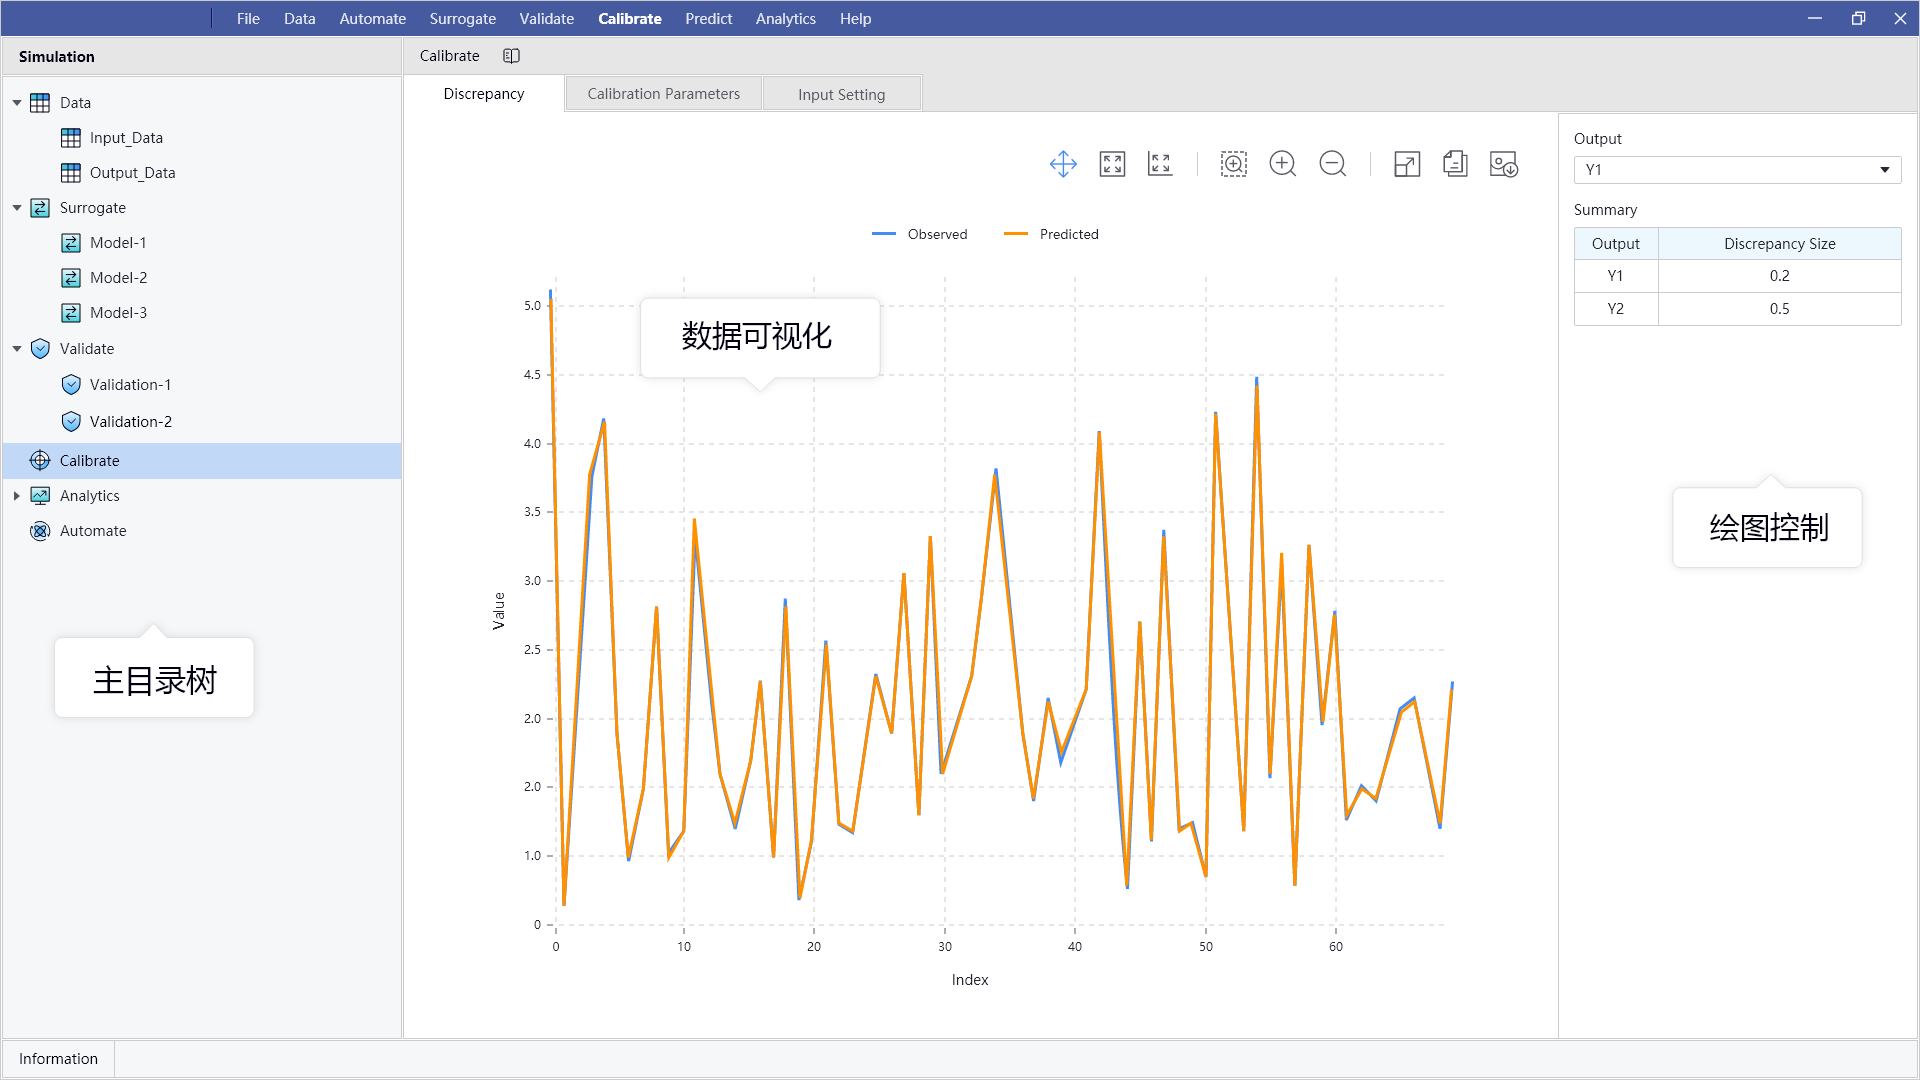Pop the chart out into a new window
Viewport: 1920px width, 1080px height.
coord(1407,164)
